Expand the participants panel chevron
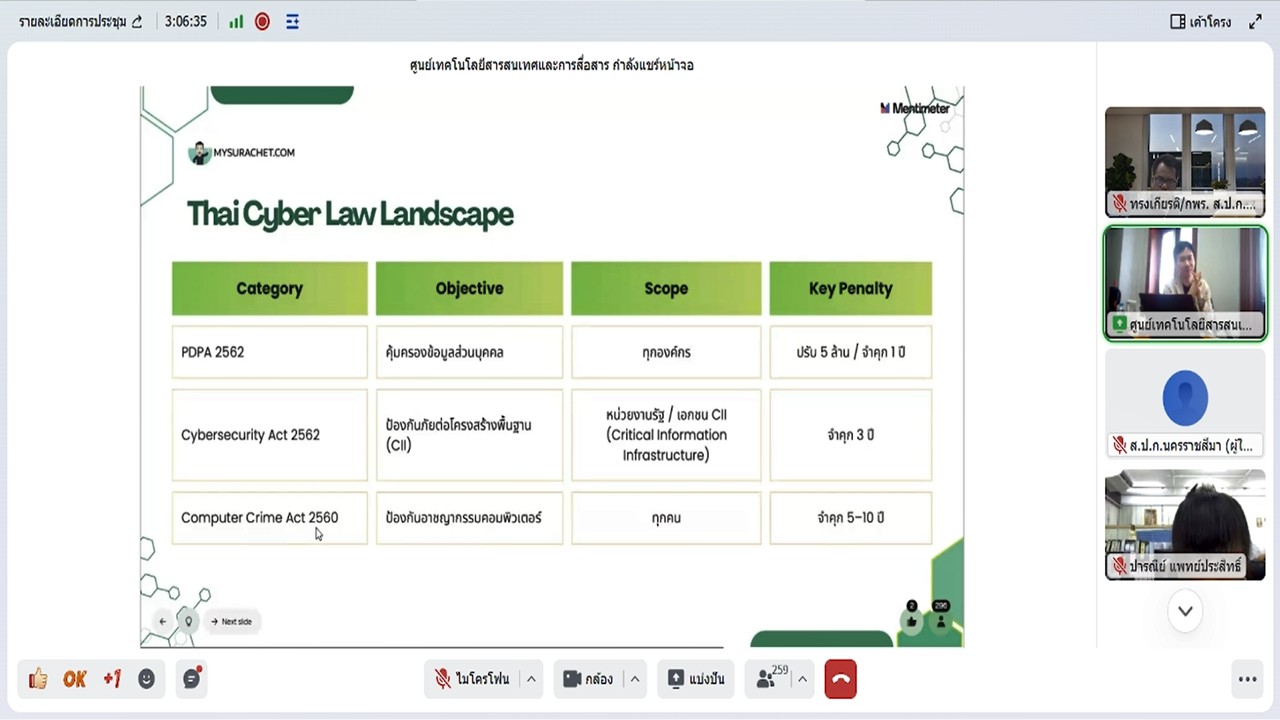The image size is (1280, 720). (x=802, y=679)
